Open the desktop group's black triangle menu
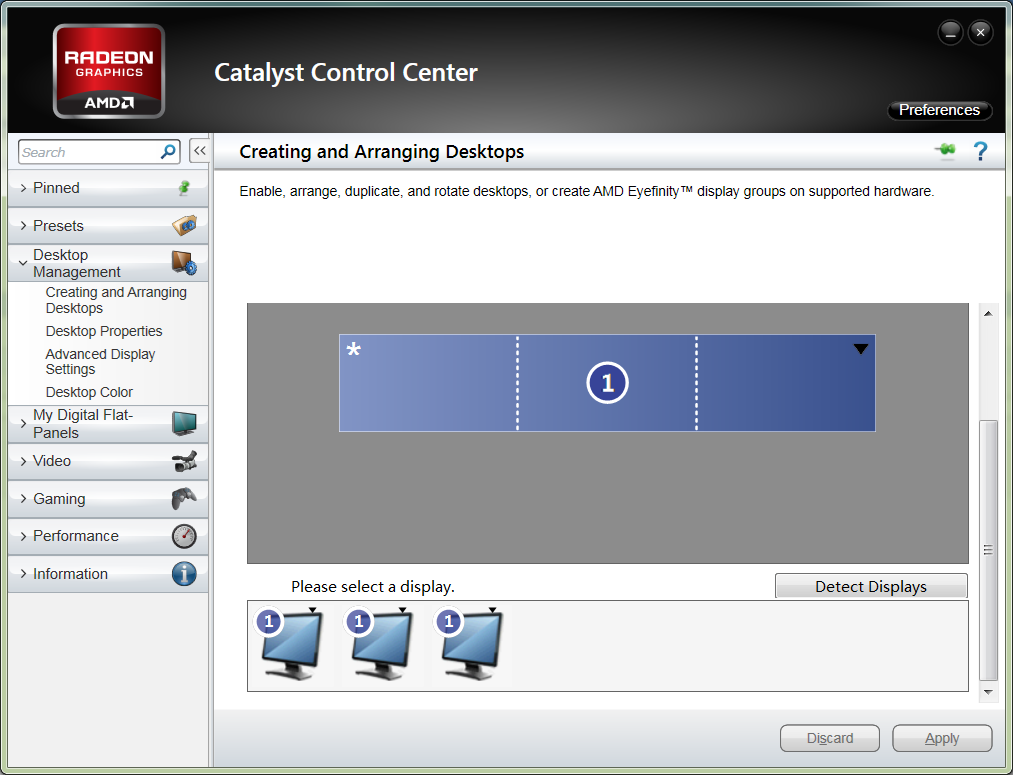The image size is (1013, 775). (x=861, y=349)
